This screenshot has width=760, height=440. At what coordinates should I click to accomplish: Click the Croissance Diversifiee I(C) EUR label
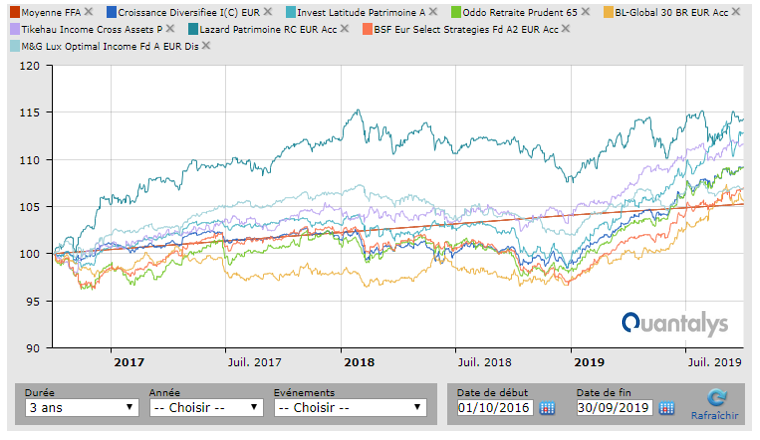tap(189, 12)
